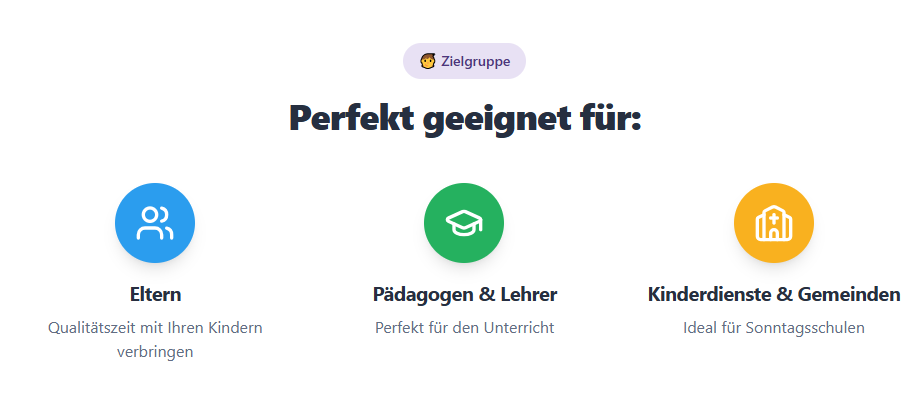The image size is (924, 415).
Task: Click the orange church building icon
Action: [773, 223]
